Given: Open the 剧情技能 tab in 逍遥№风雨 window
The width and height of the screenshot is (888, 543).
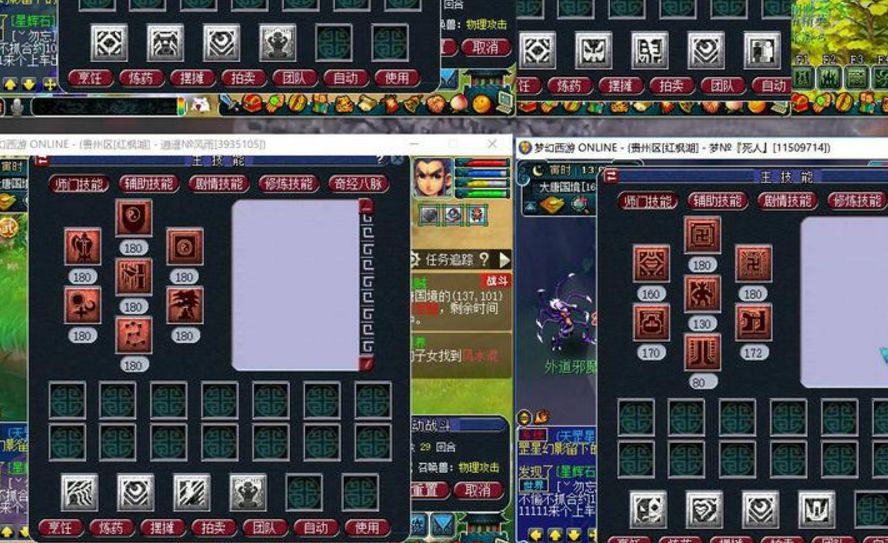Looking at the screenshot, I should pos(219,183).
